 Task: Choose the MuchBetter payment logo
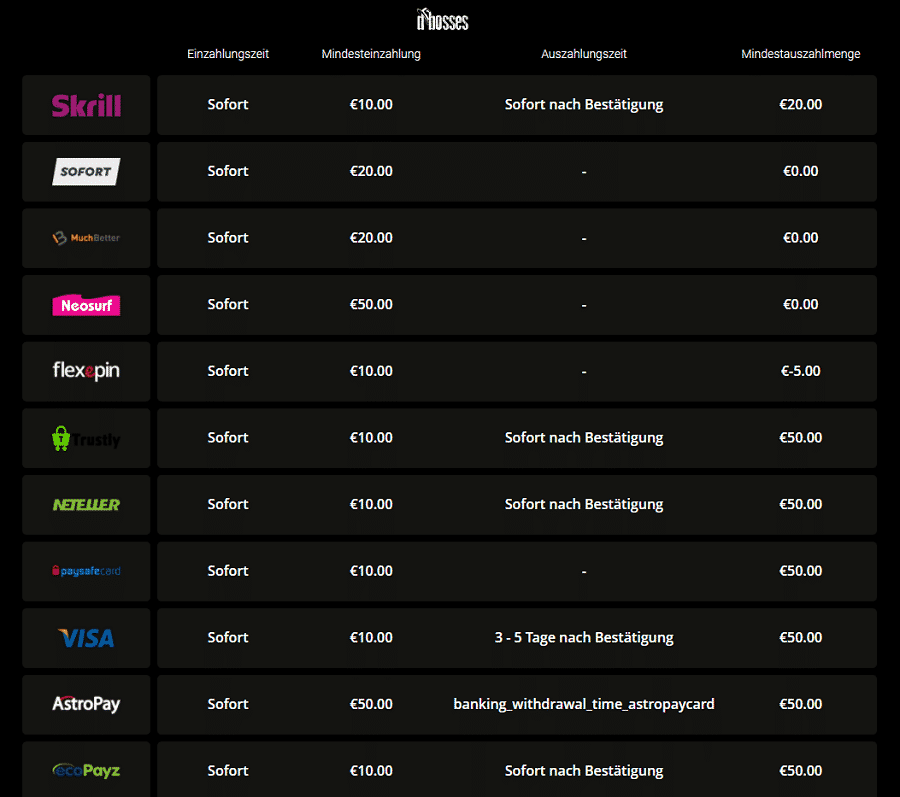click(x=86, y=238)
